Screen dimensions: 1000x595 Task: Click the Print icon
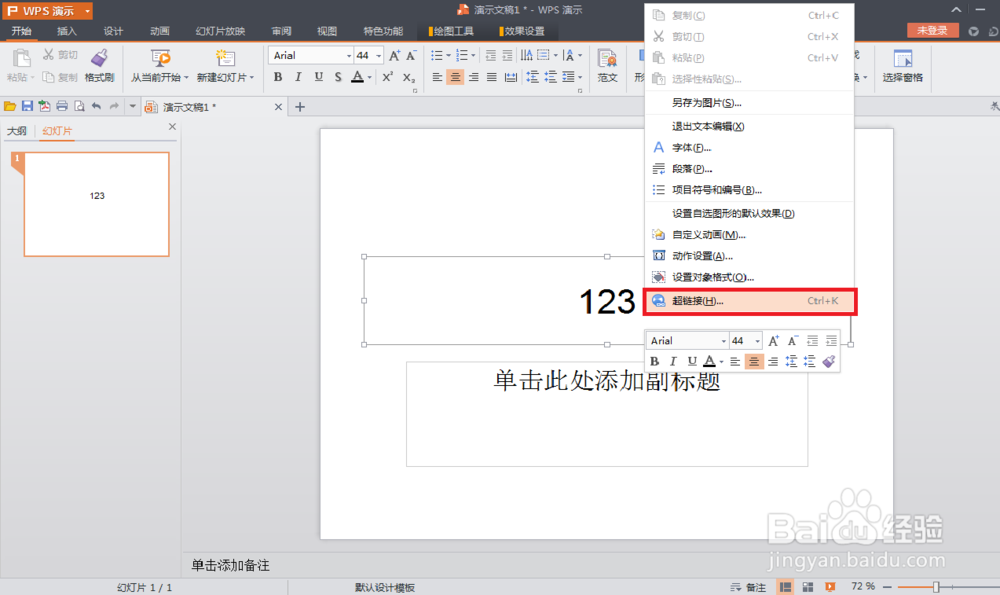click(62, 107)
